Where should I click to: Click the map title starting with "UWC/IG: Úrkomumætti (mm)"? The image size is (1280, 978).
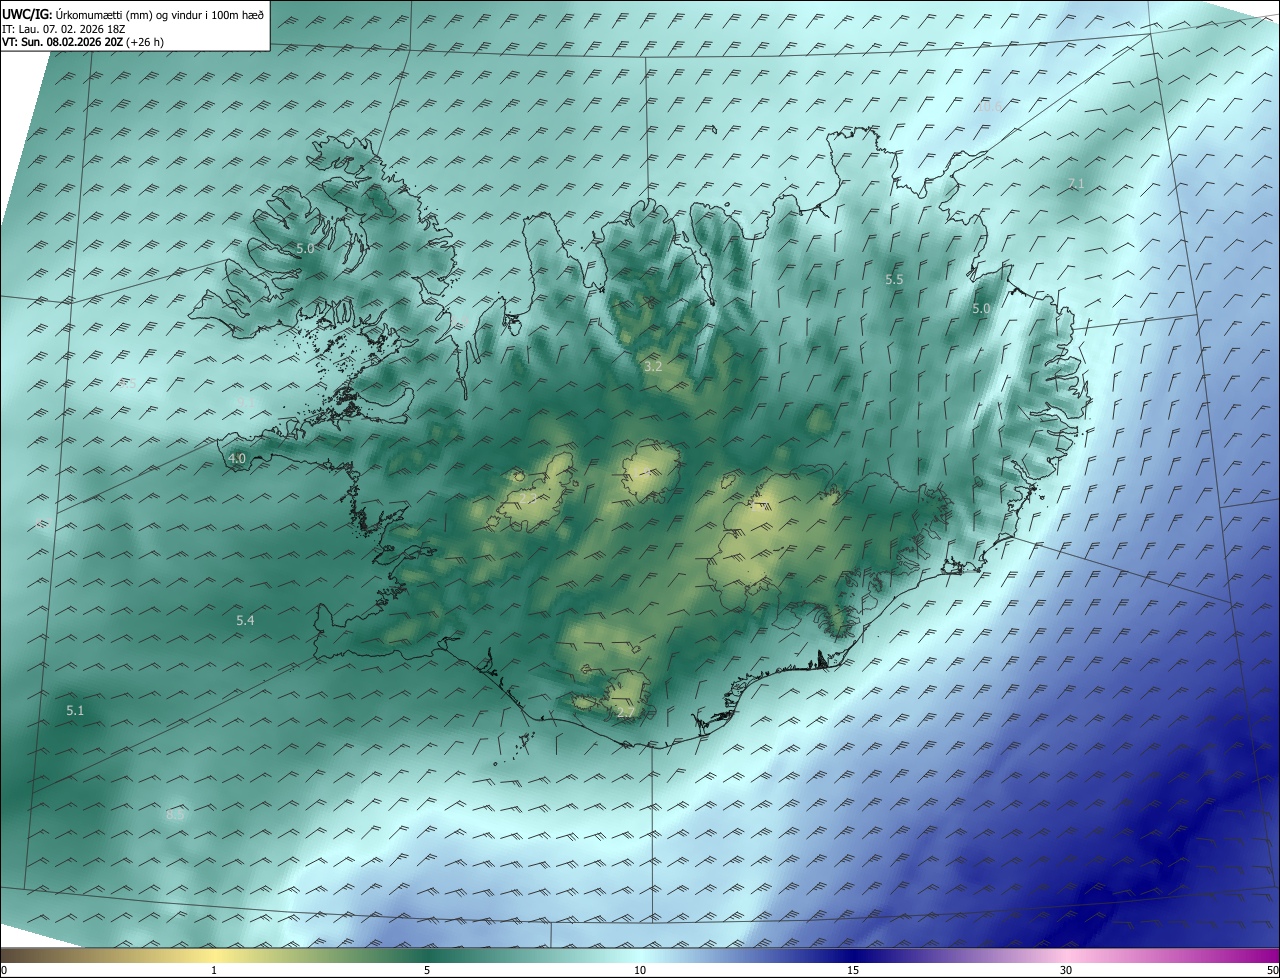point(132,14)
